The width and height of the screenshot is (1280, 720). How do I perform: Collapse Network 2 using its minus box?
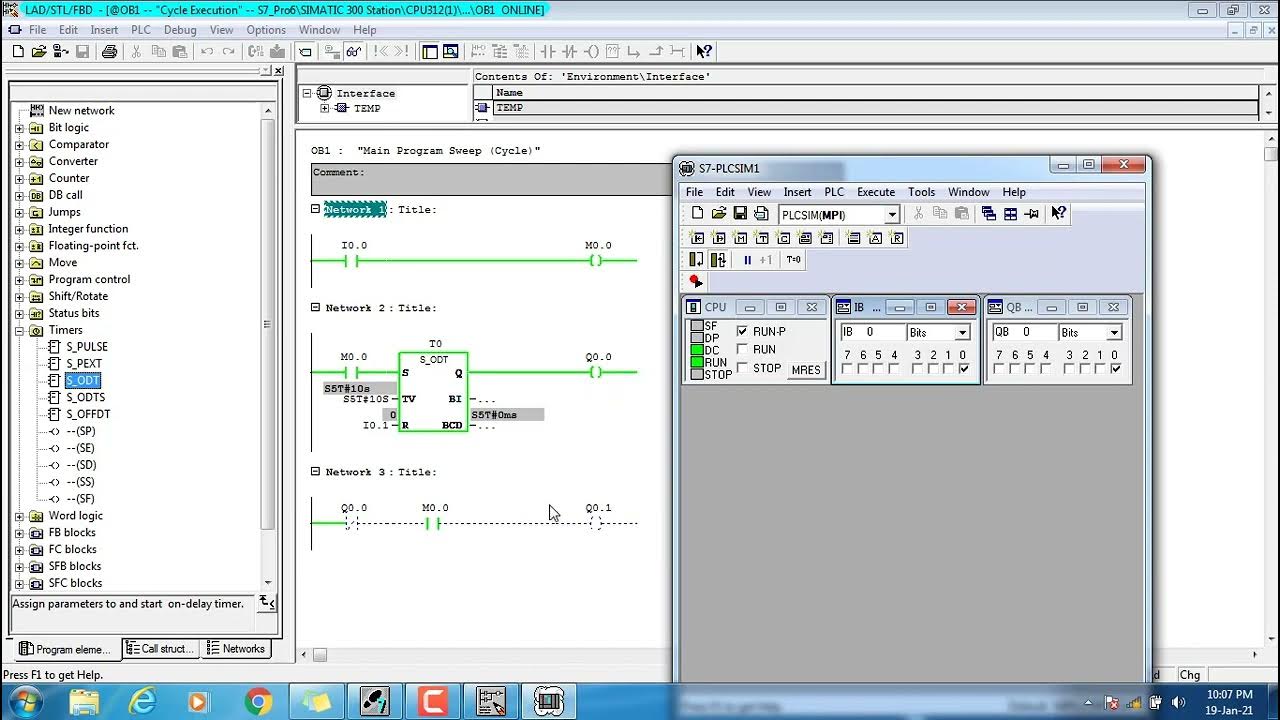[x=316, y=308]
